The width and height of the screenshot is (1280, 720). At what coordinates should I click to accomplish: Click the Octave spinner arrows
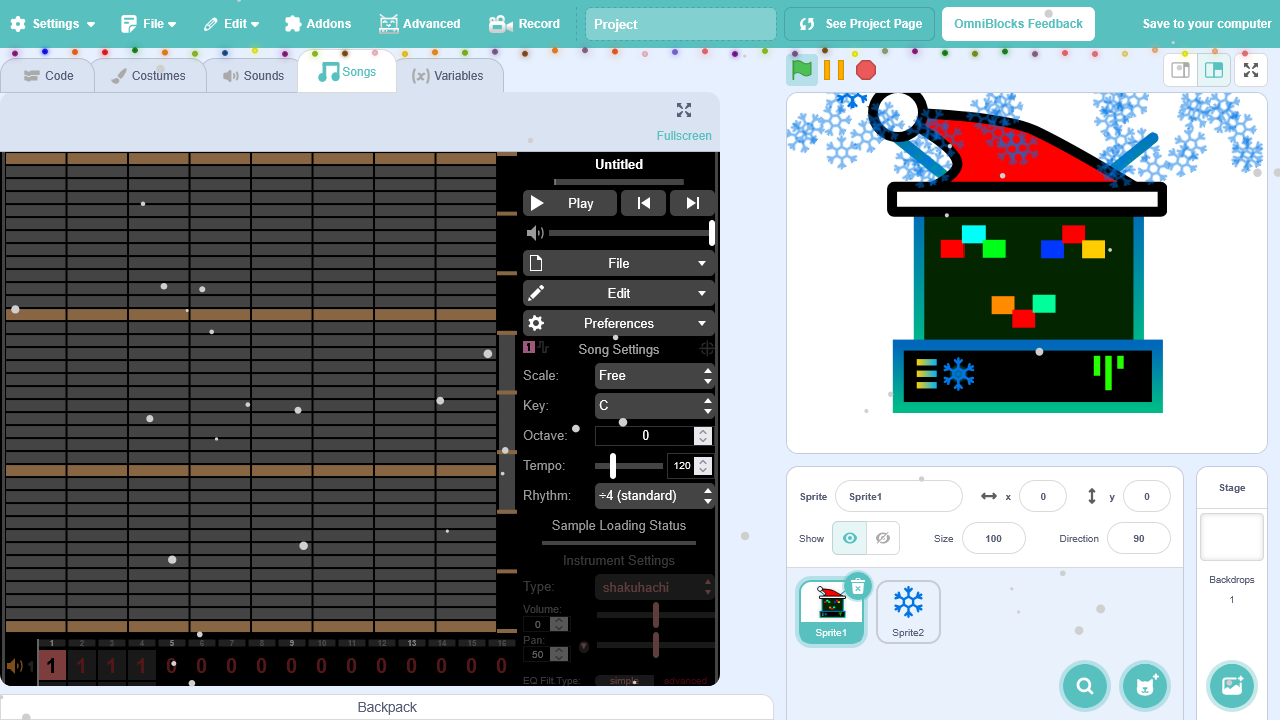[x=703, y=436]
